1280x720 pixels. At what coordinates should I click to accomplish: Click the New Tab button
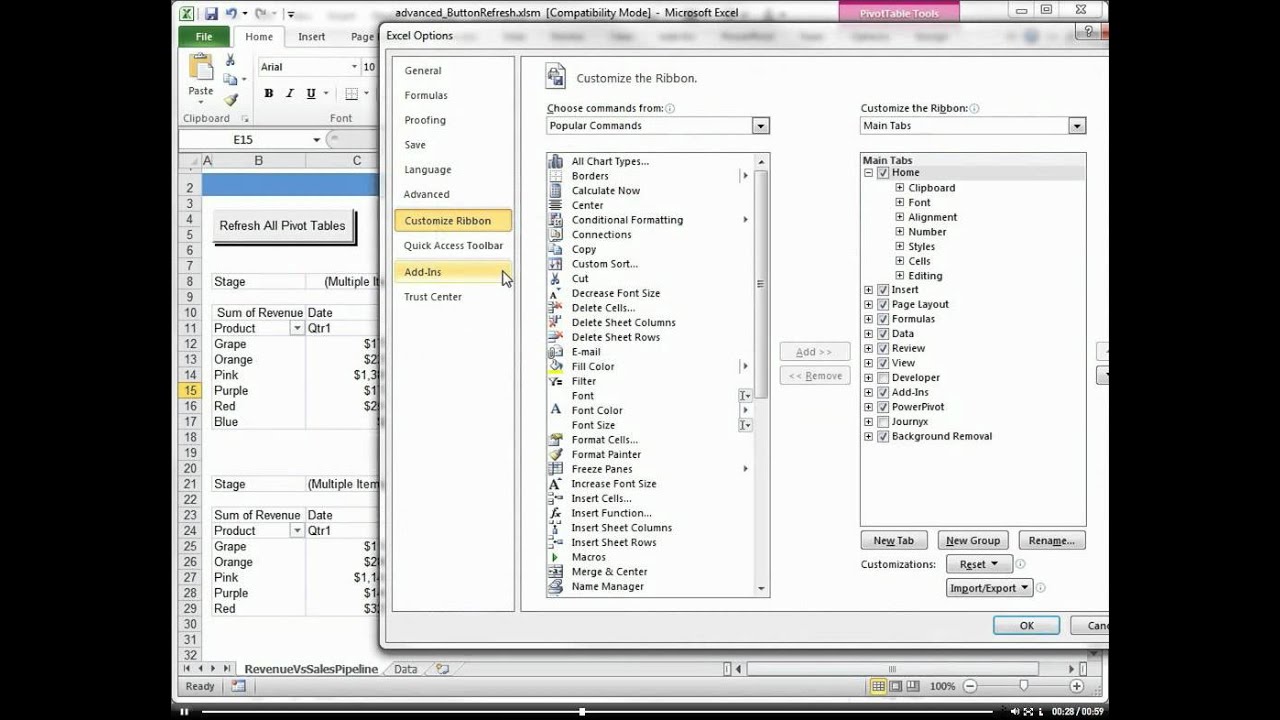tap(893, 540)
